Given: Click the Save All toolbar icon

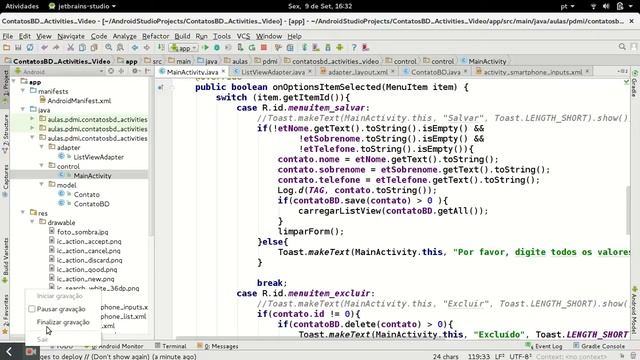Looking at the screenshot, I should (18, 48).
